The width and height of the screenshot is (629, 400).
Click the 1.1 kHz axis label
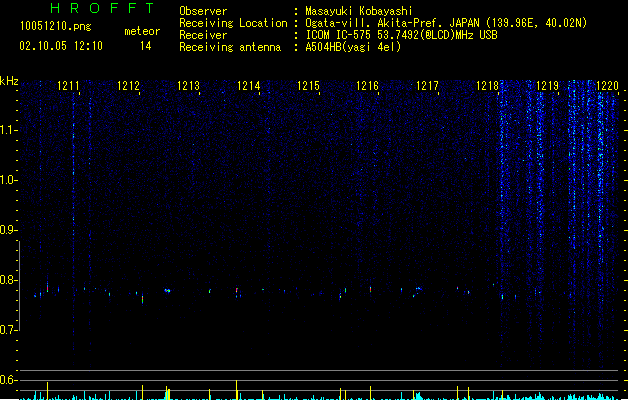pos(8,130)
